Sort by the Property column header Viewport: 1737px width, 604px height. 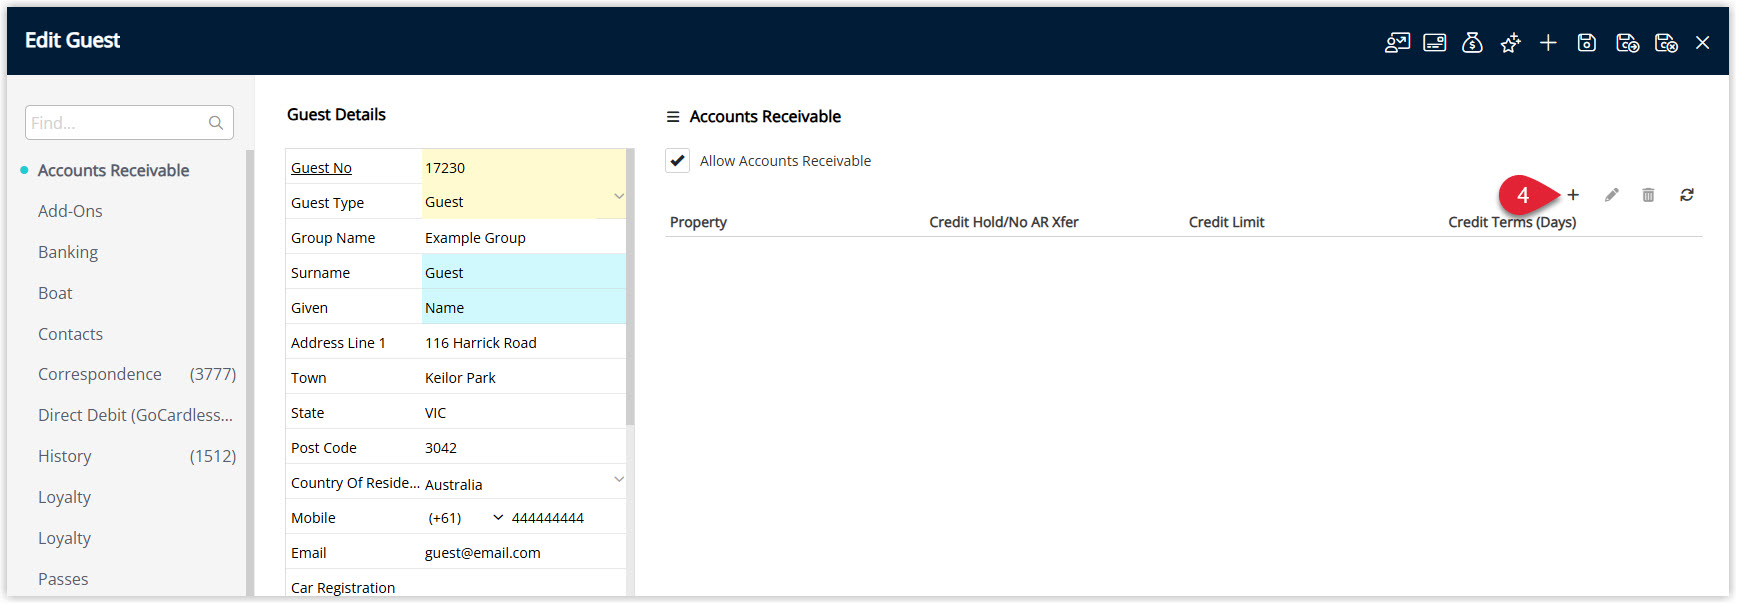(698, 222)
